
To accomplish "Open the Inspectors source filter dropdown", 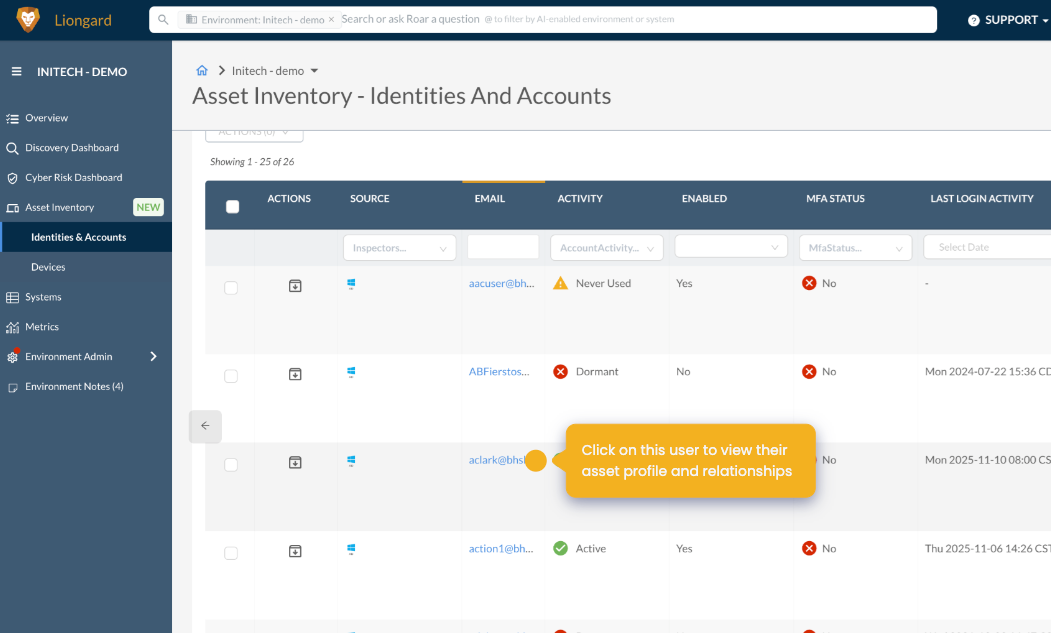I will click(399, 248).
